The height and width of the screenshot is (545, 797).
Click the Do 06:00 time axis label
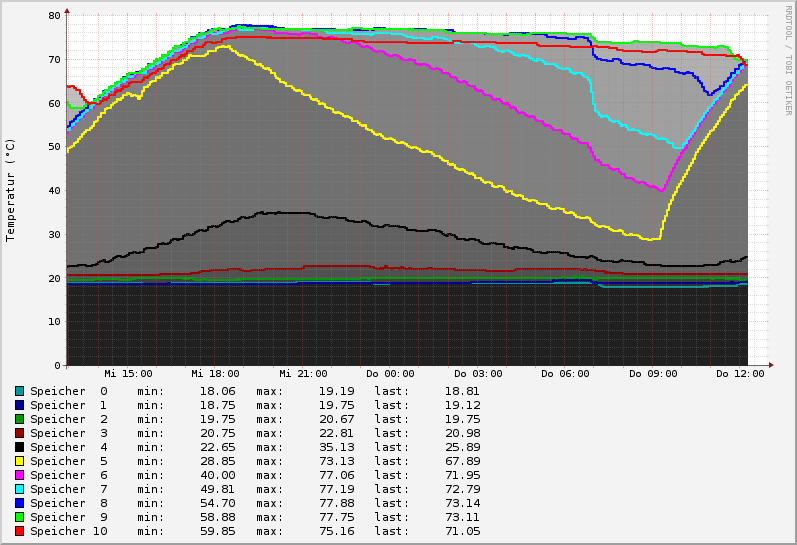[x=565, y=374]
